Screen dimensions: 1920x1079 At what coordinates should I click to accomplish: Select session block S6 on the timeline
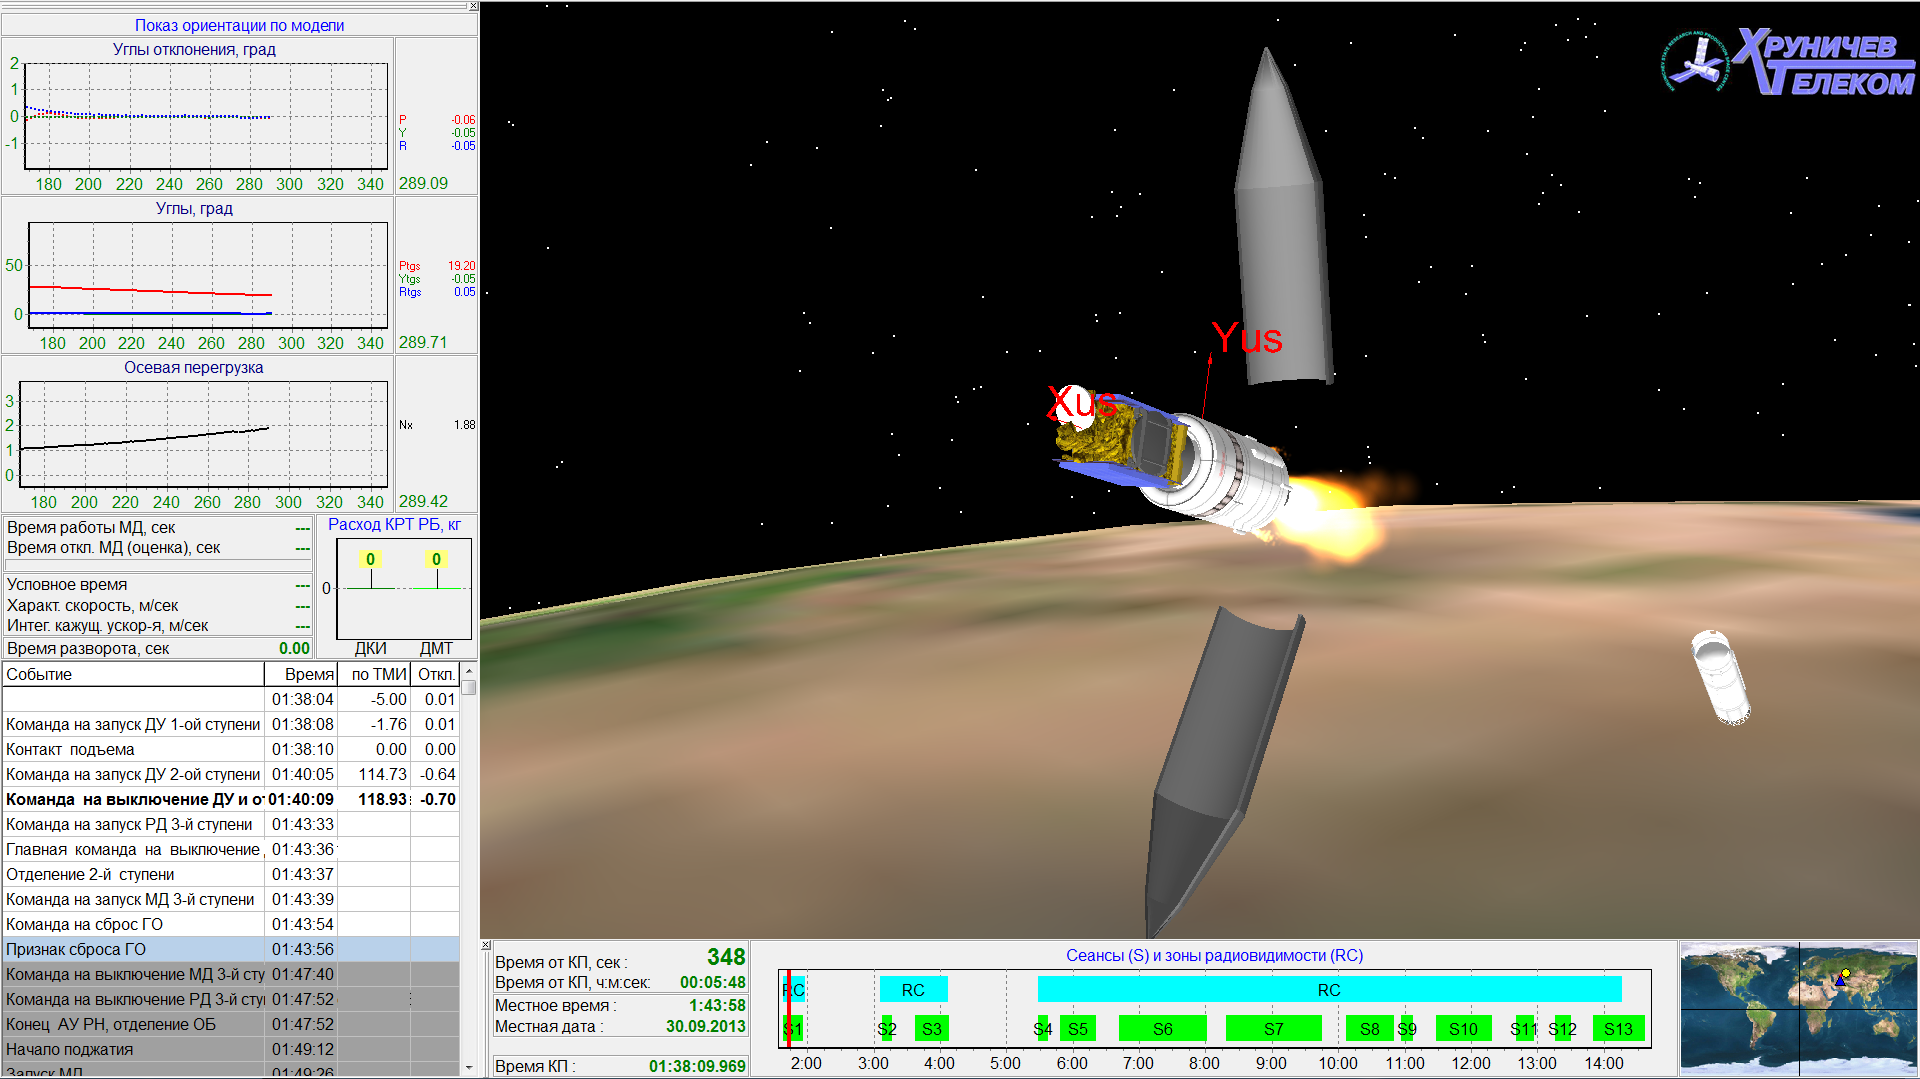(1162, 1029)
